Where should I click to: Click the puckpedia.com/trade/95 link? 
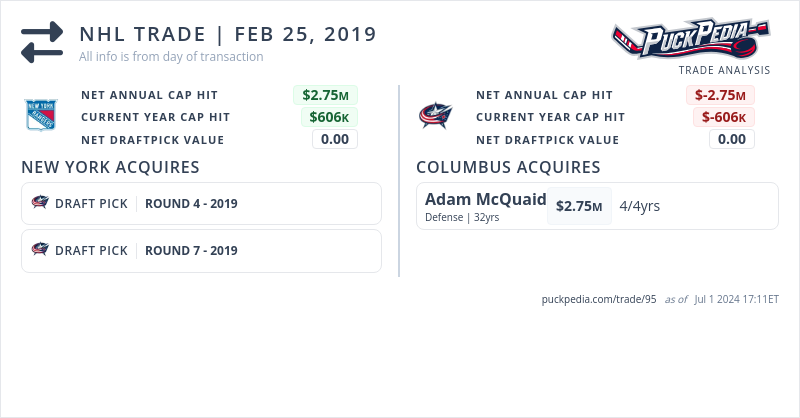tap(598, 299)
